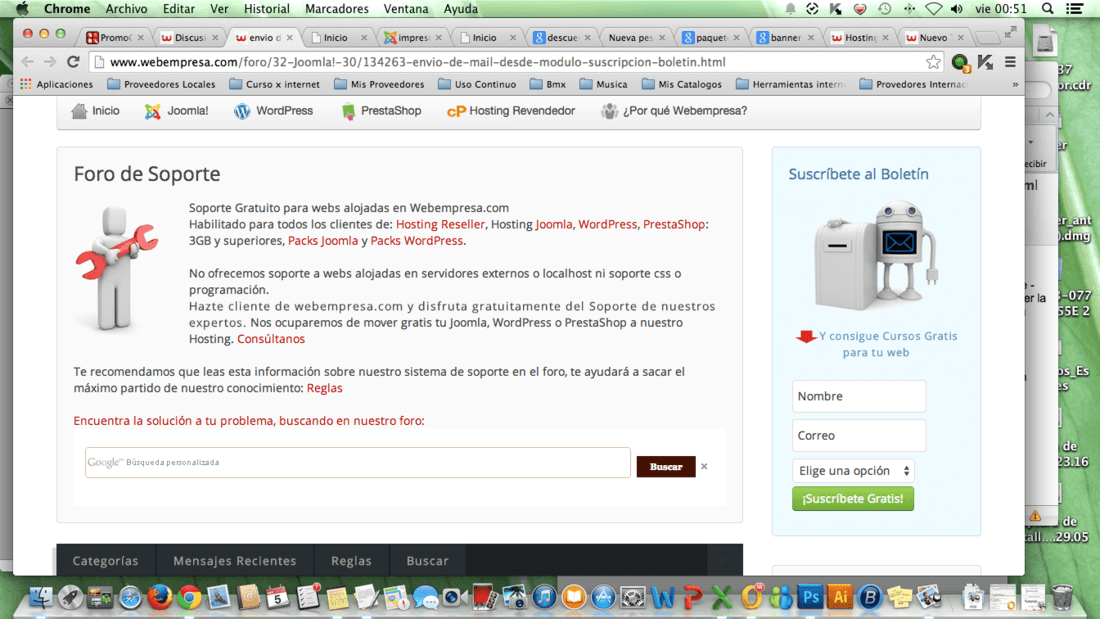The width and height of the screenshot is (1100, 619).
Task: Click the Nombre input field
Action: point(859,396)
